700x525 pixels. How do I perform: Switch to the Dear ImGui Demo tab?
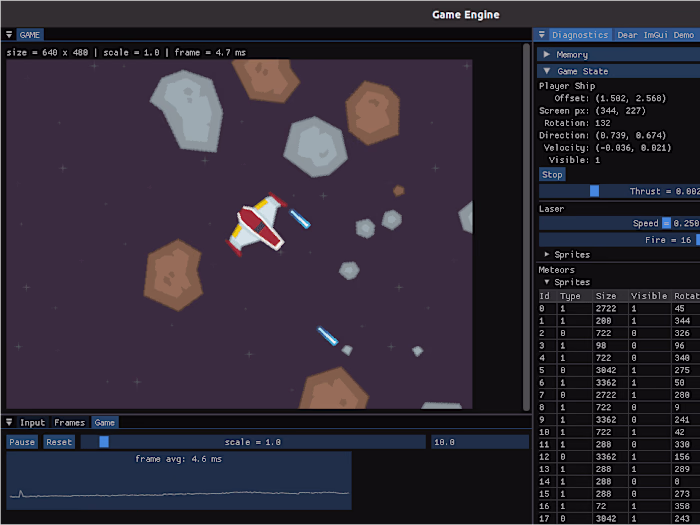point(655,35)
